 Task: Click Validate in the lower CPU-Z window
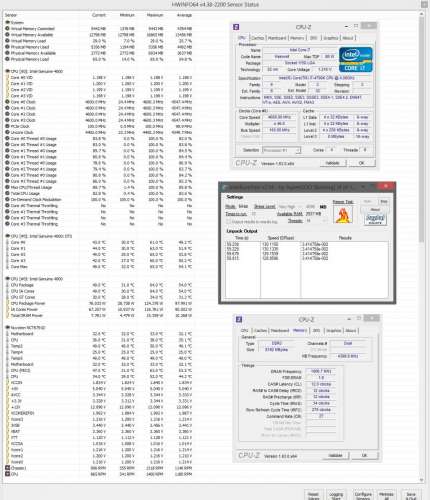tap(336, 455)
